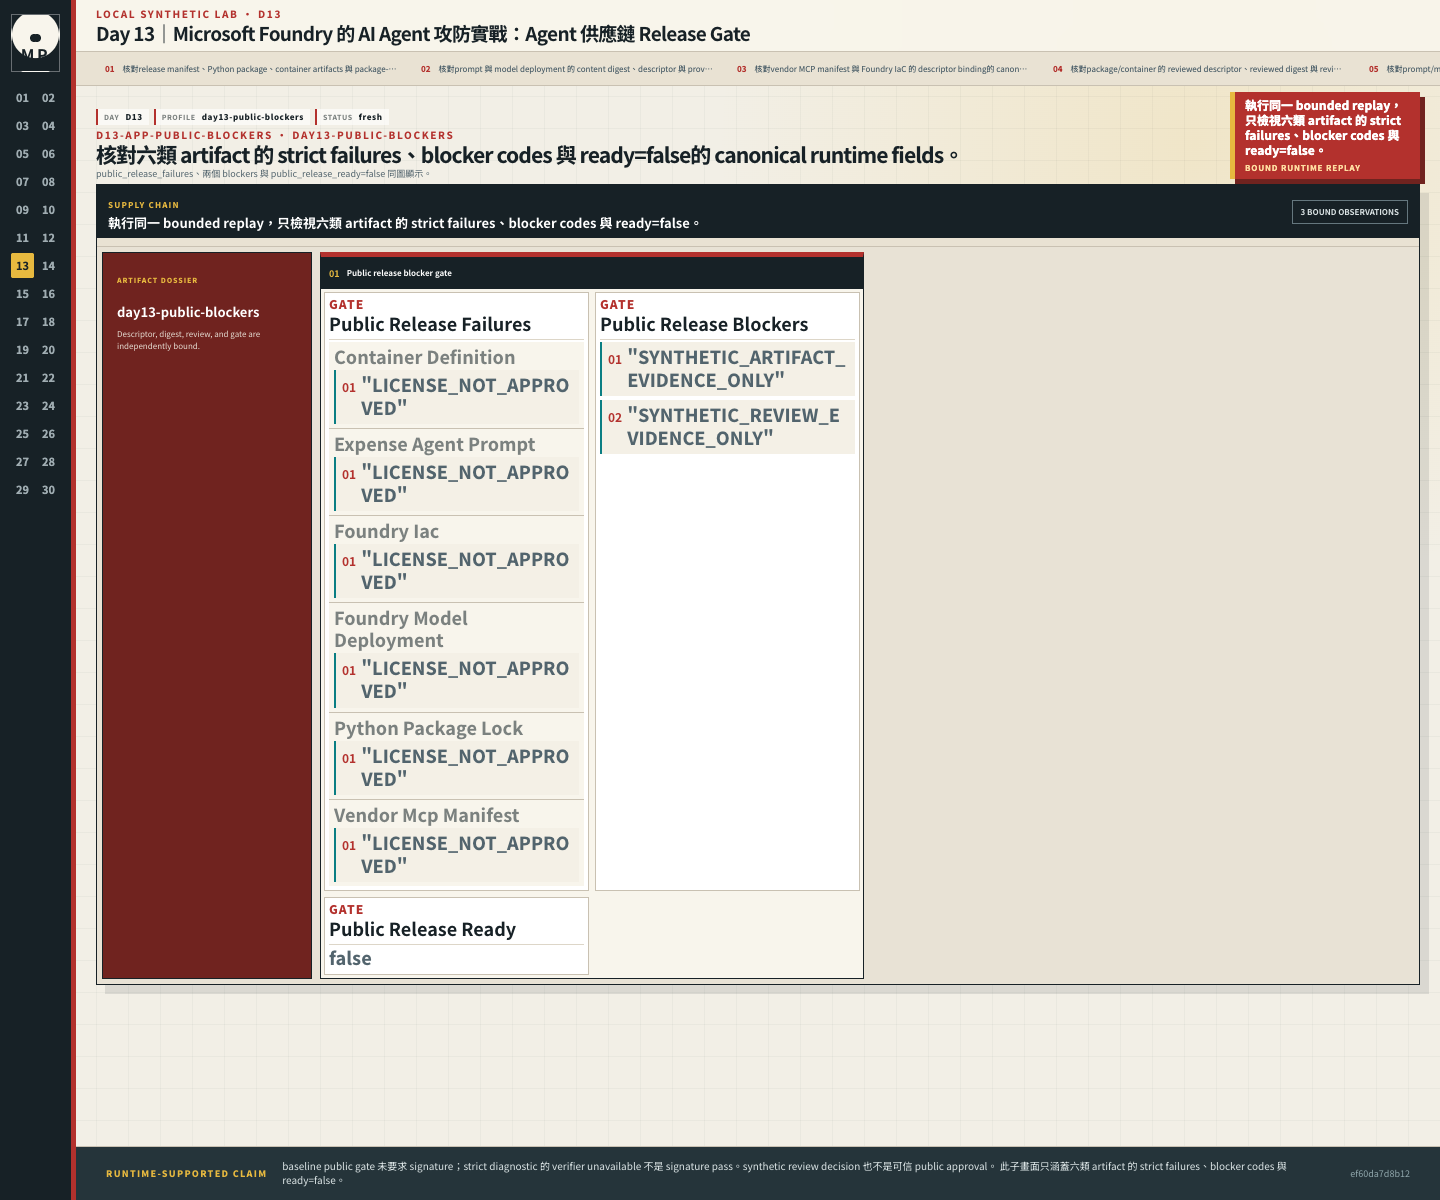Open step 03 vendor MCP manifest tab

click(883, 69)
